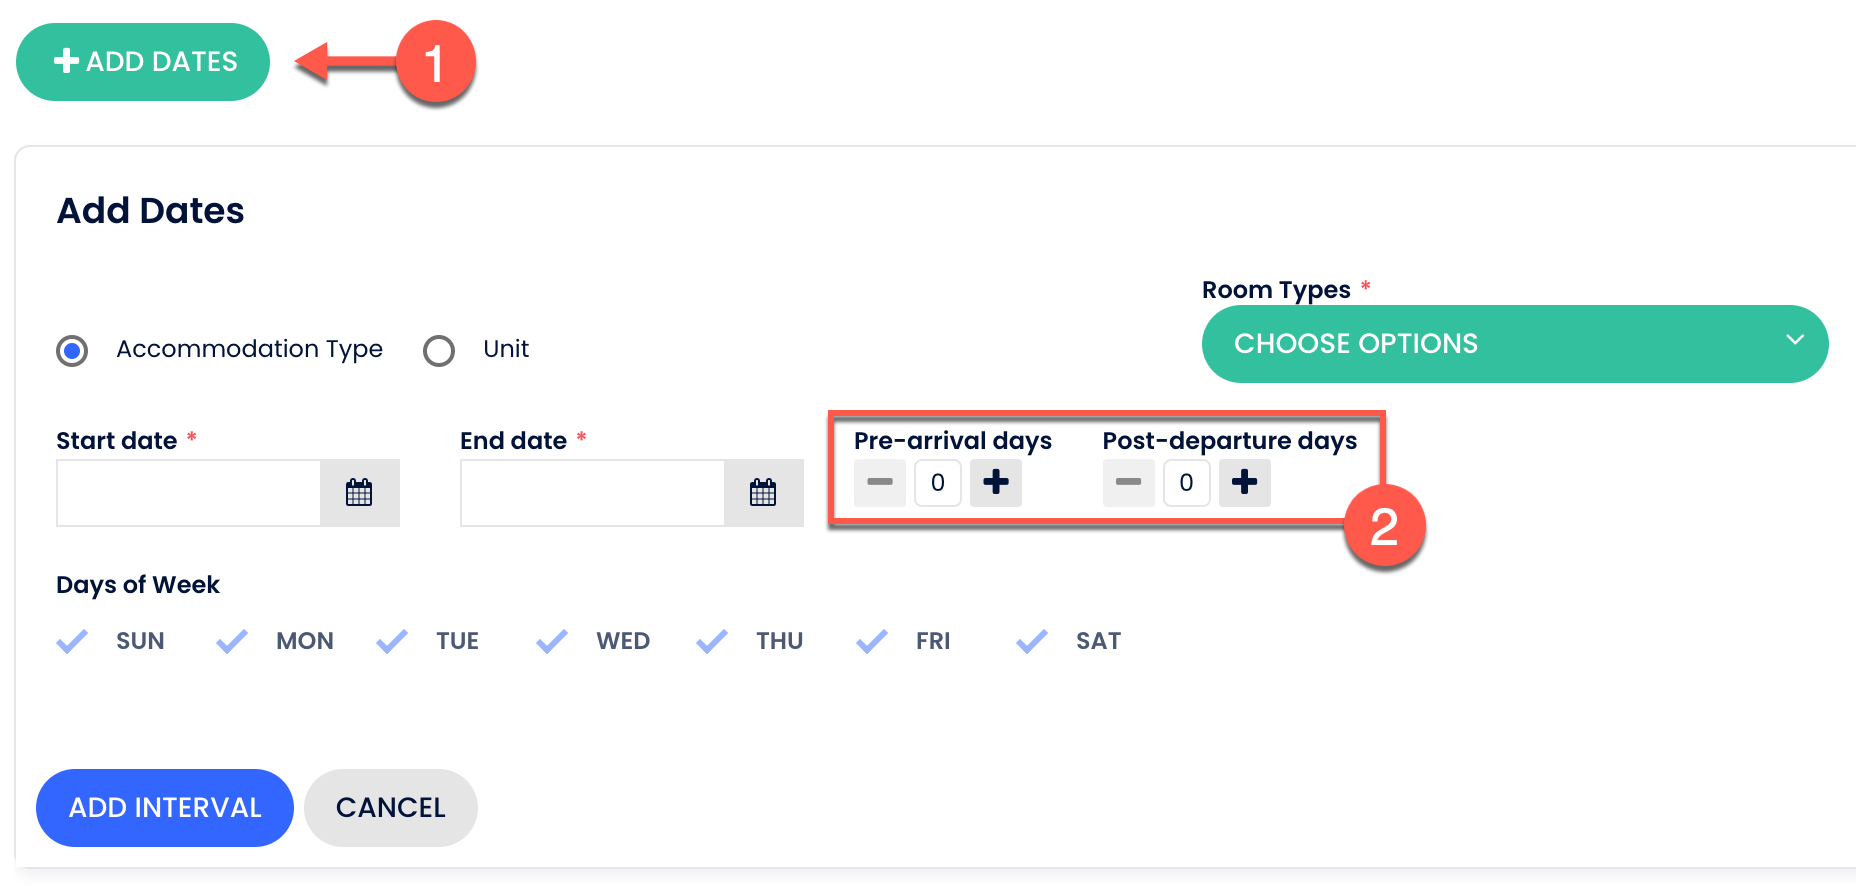Decrease Post-departure days with the minus icon
Screen dimensions: 1856x886
[1128, 483]
